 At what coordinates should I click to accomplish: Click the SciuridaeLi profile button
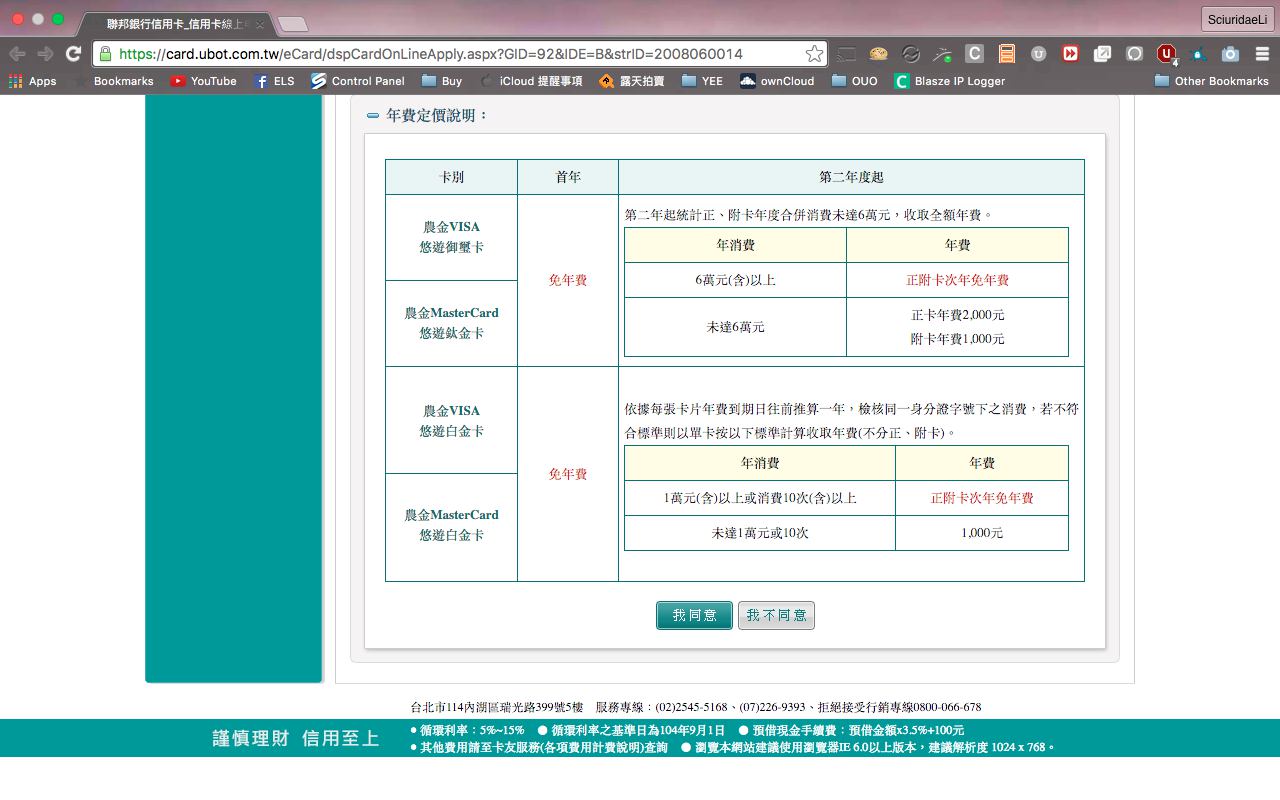click(1237, 20)
